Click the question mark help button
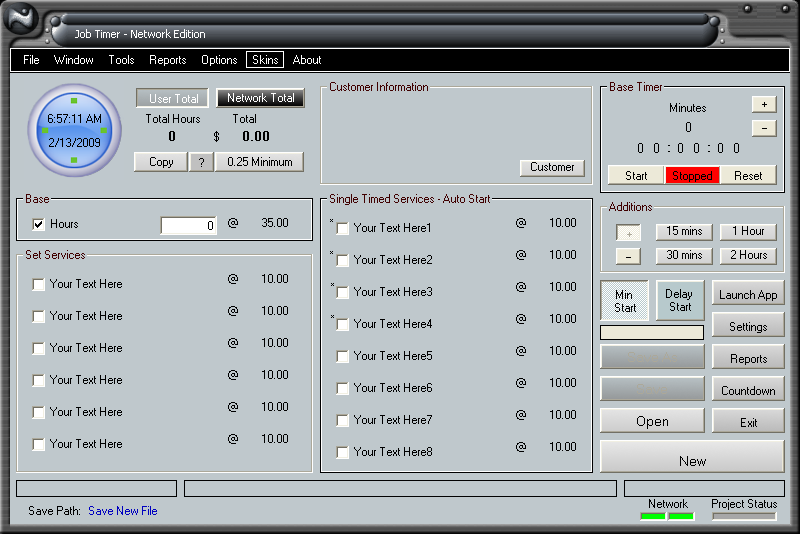Viewport: 800px width, 534px height. [202, 162]
